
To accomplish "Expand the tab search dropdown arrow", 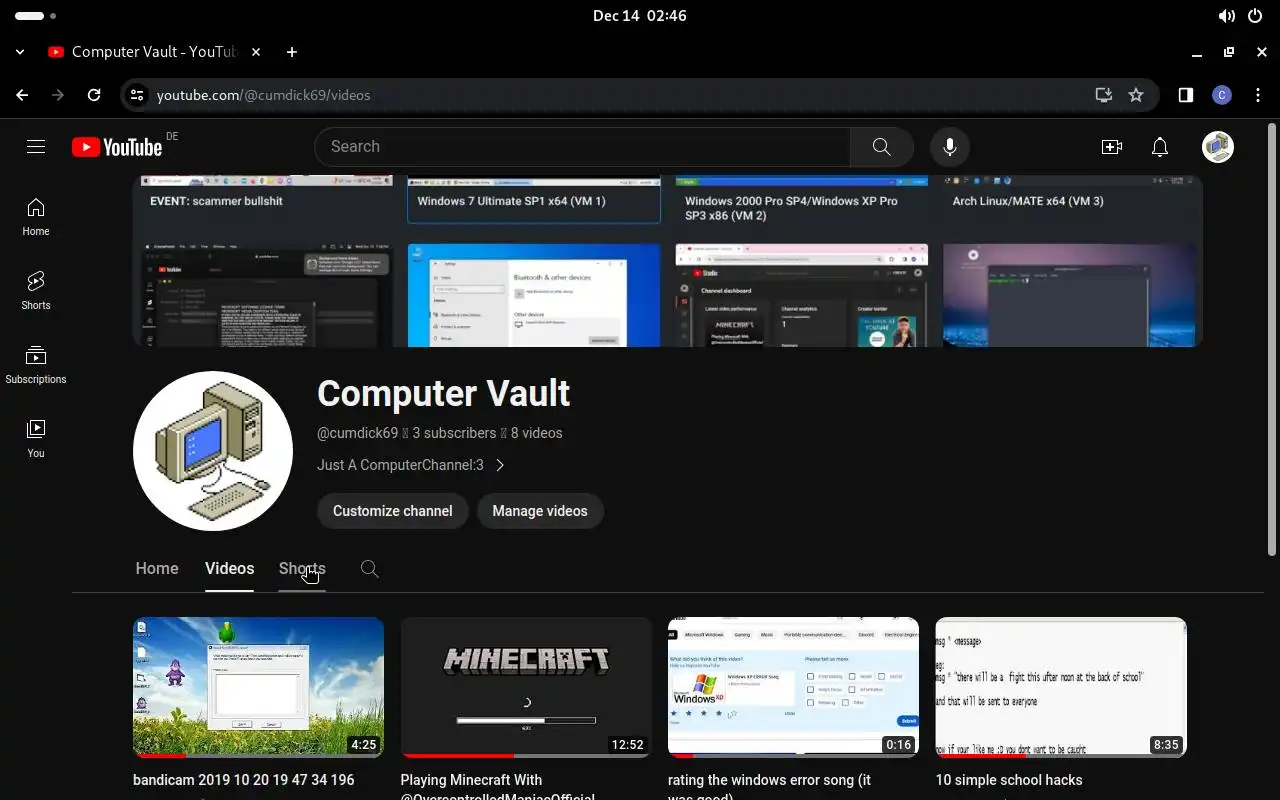I will pyautogui.click(x=22, y=52).
